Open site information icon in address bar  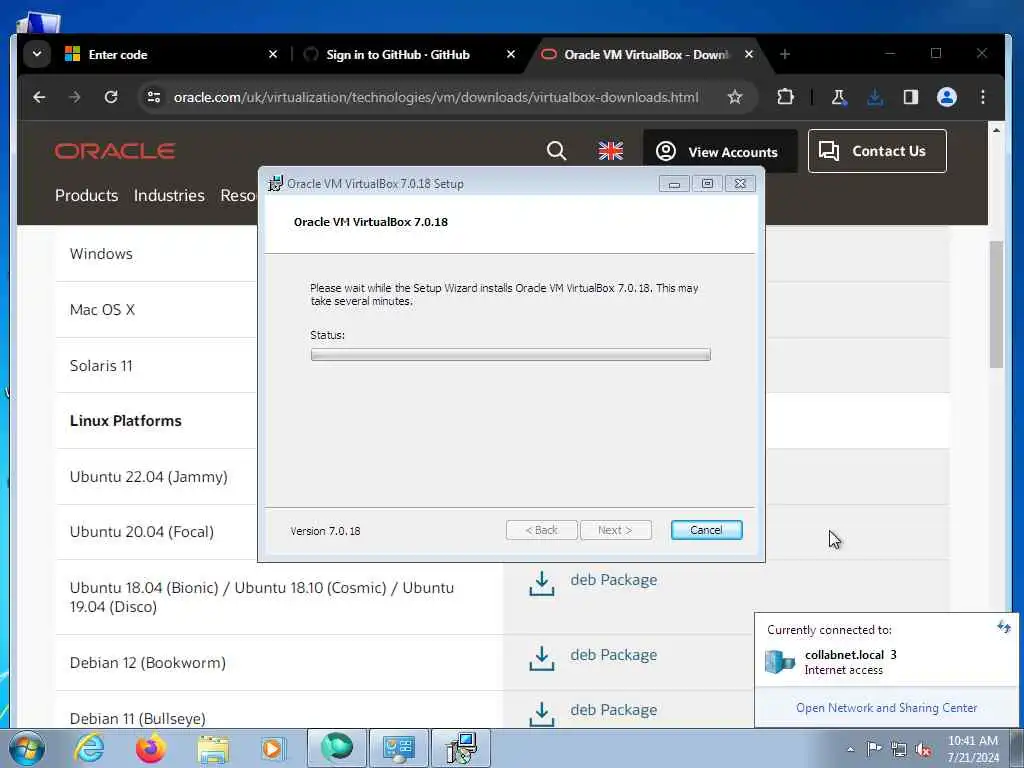pyautogui.click(x=154, y=97)
